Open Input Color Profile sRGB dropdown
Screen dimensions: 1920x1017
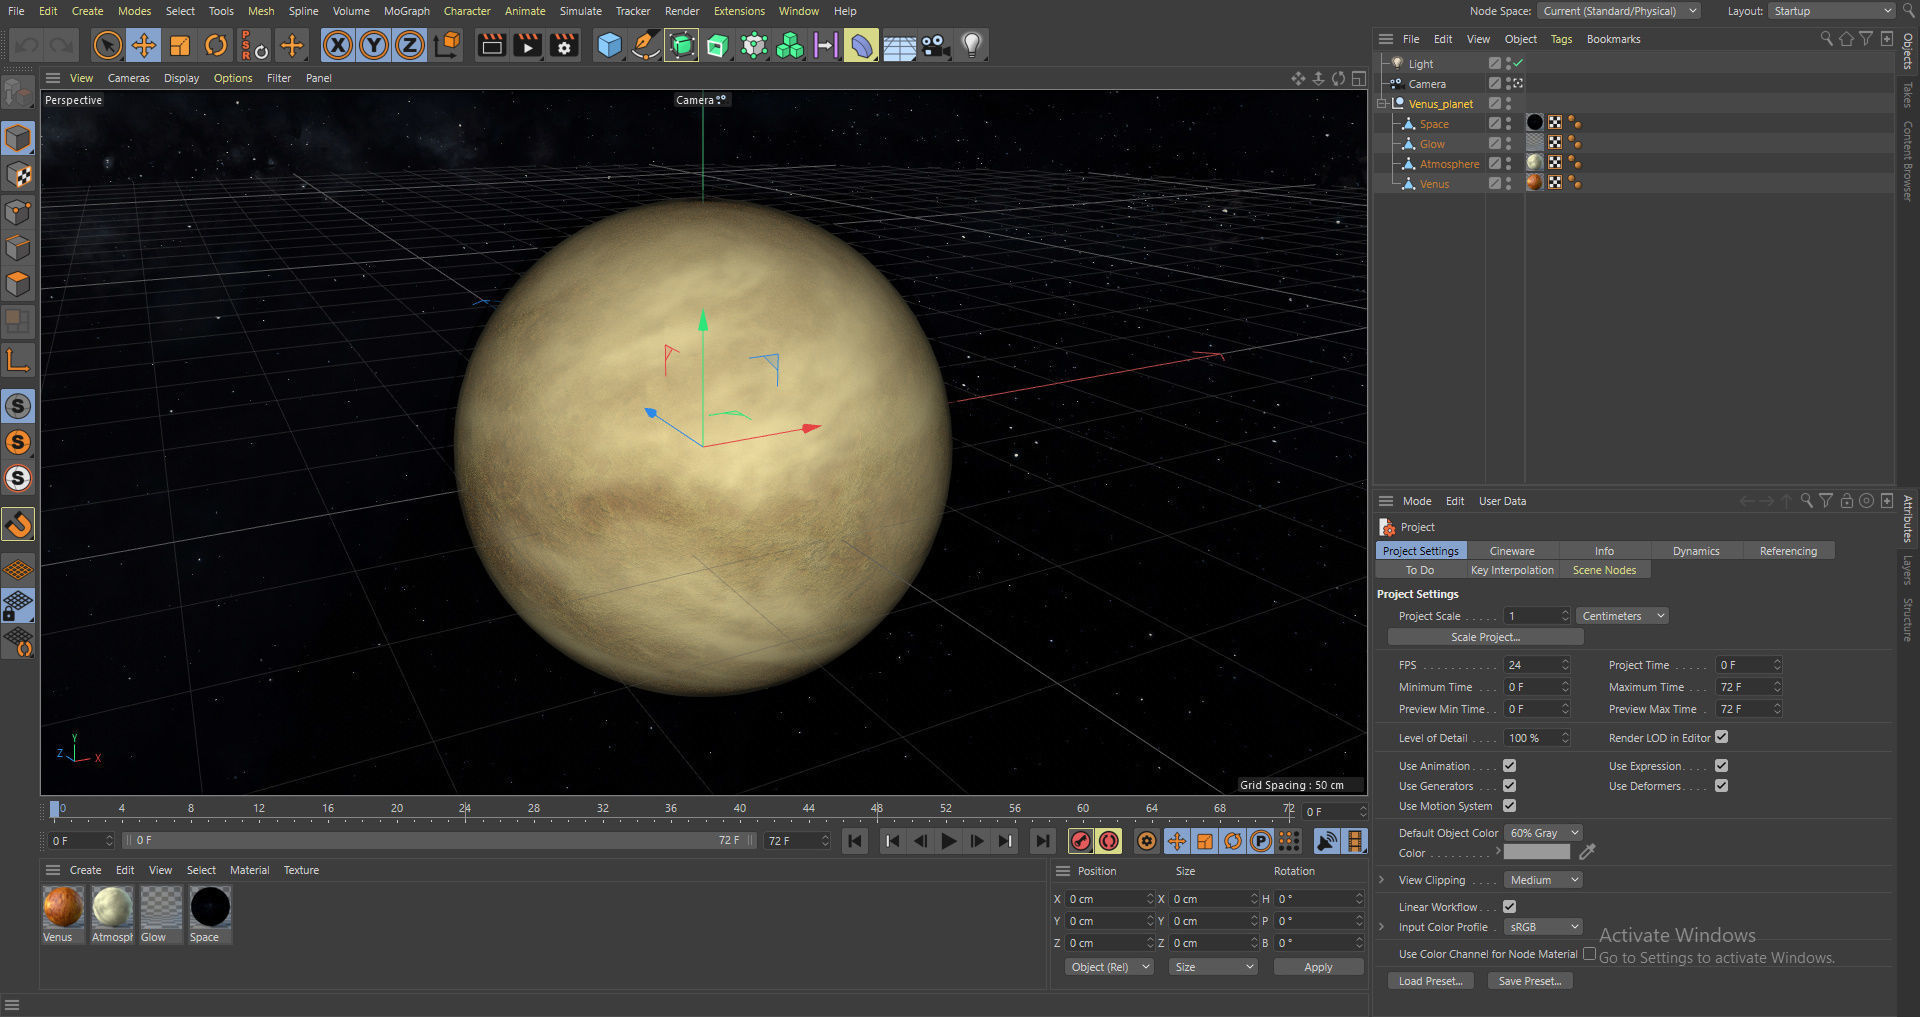(x=1543, y=927)
